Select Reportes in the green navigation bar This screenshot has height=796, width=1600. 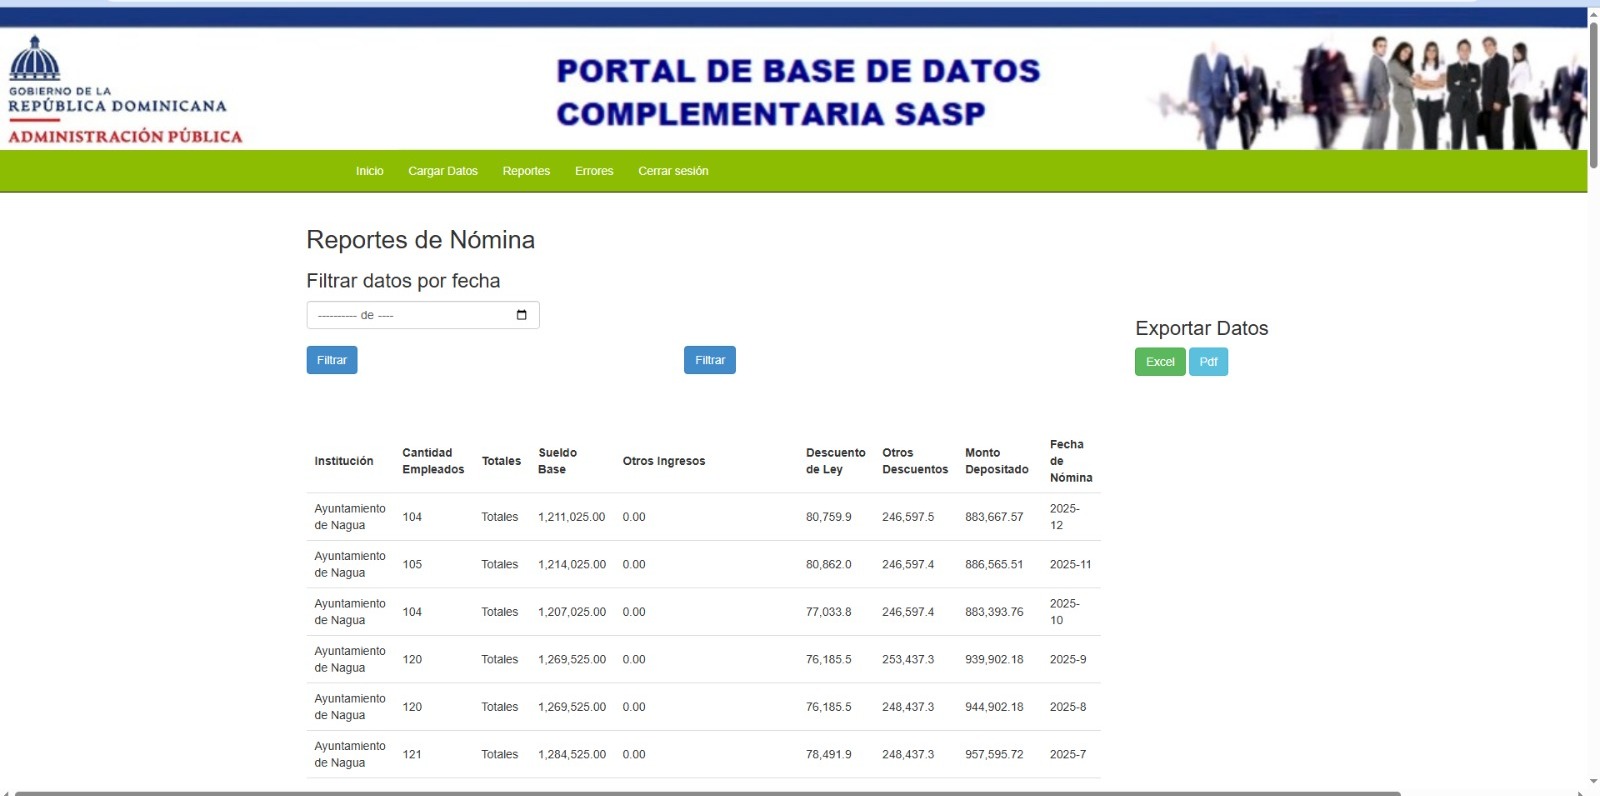(x=526, y=171)
